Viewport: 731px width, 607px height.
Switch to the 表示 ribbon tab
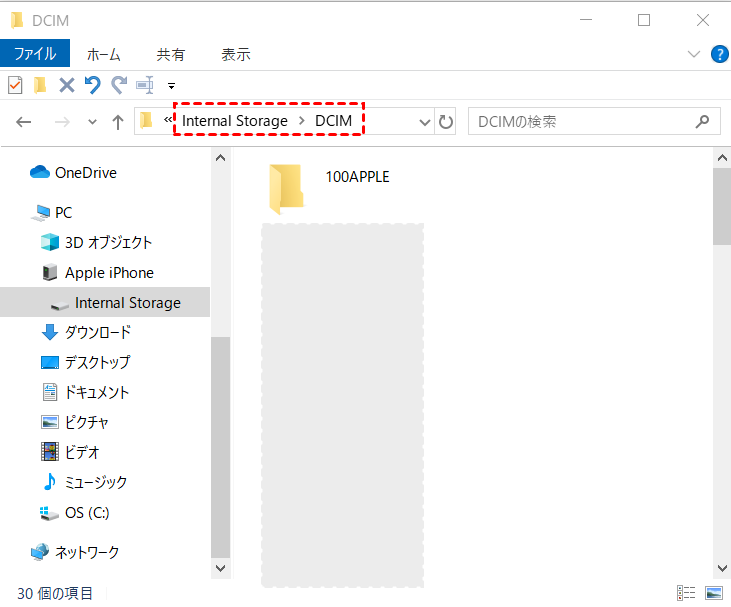(235, 54)
